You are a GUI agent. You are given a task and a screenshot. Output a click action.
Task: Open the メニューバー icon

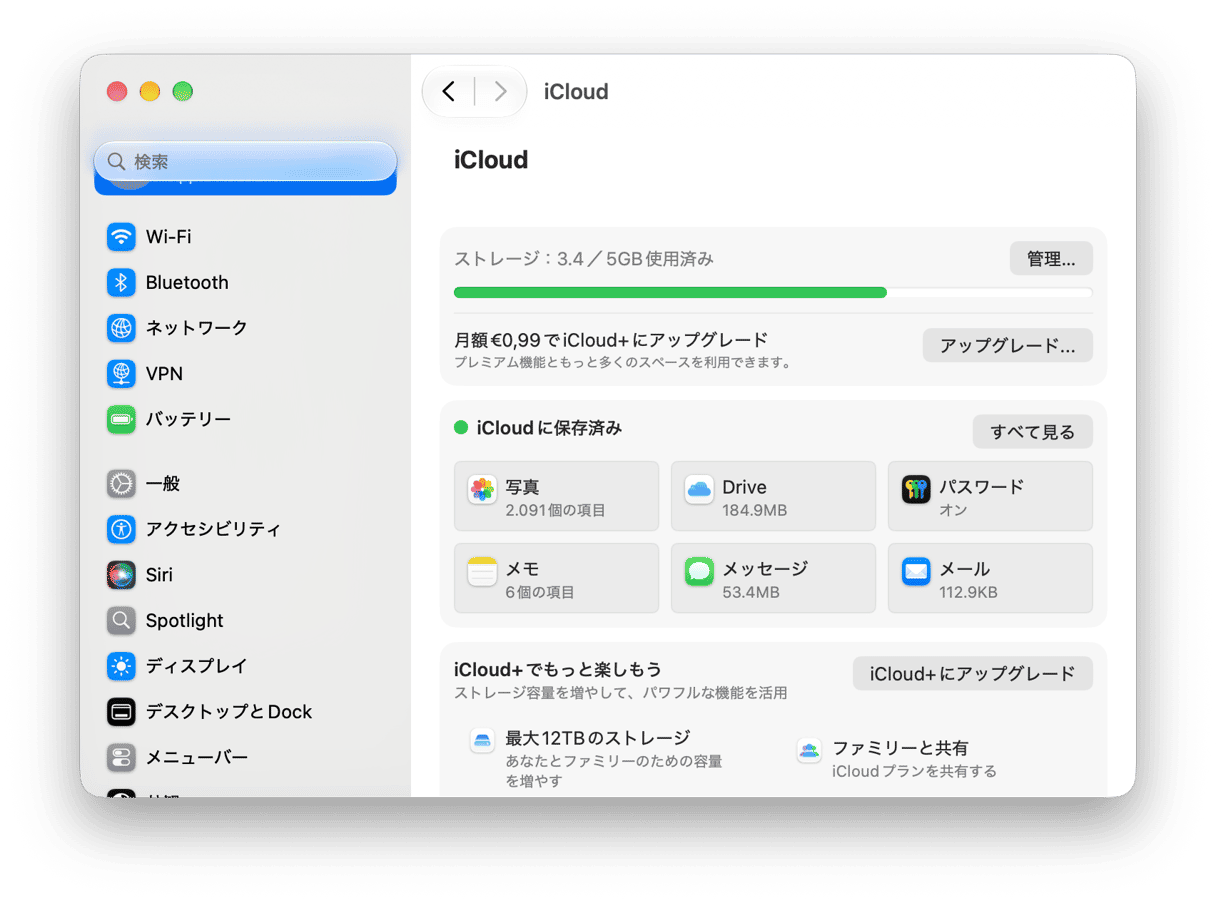121,758
